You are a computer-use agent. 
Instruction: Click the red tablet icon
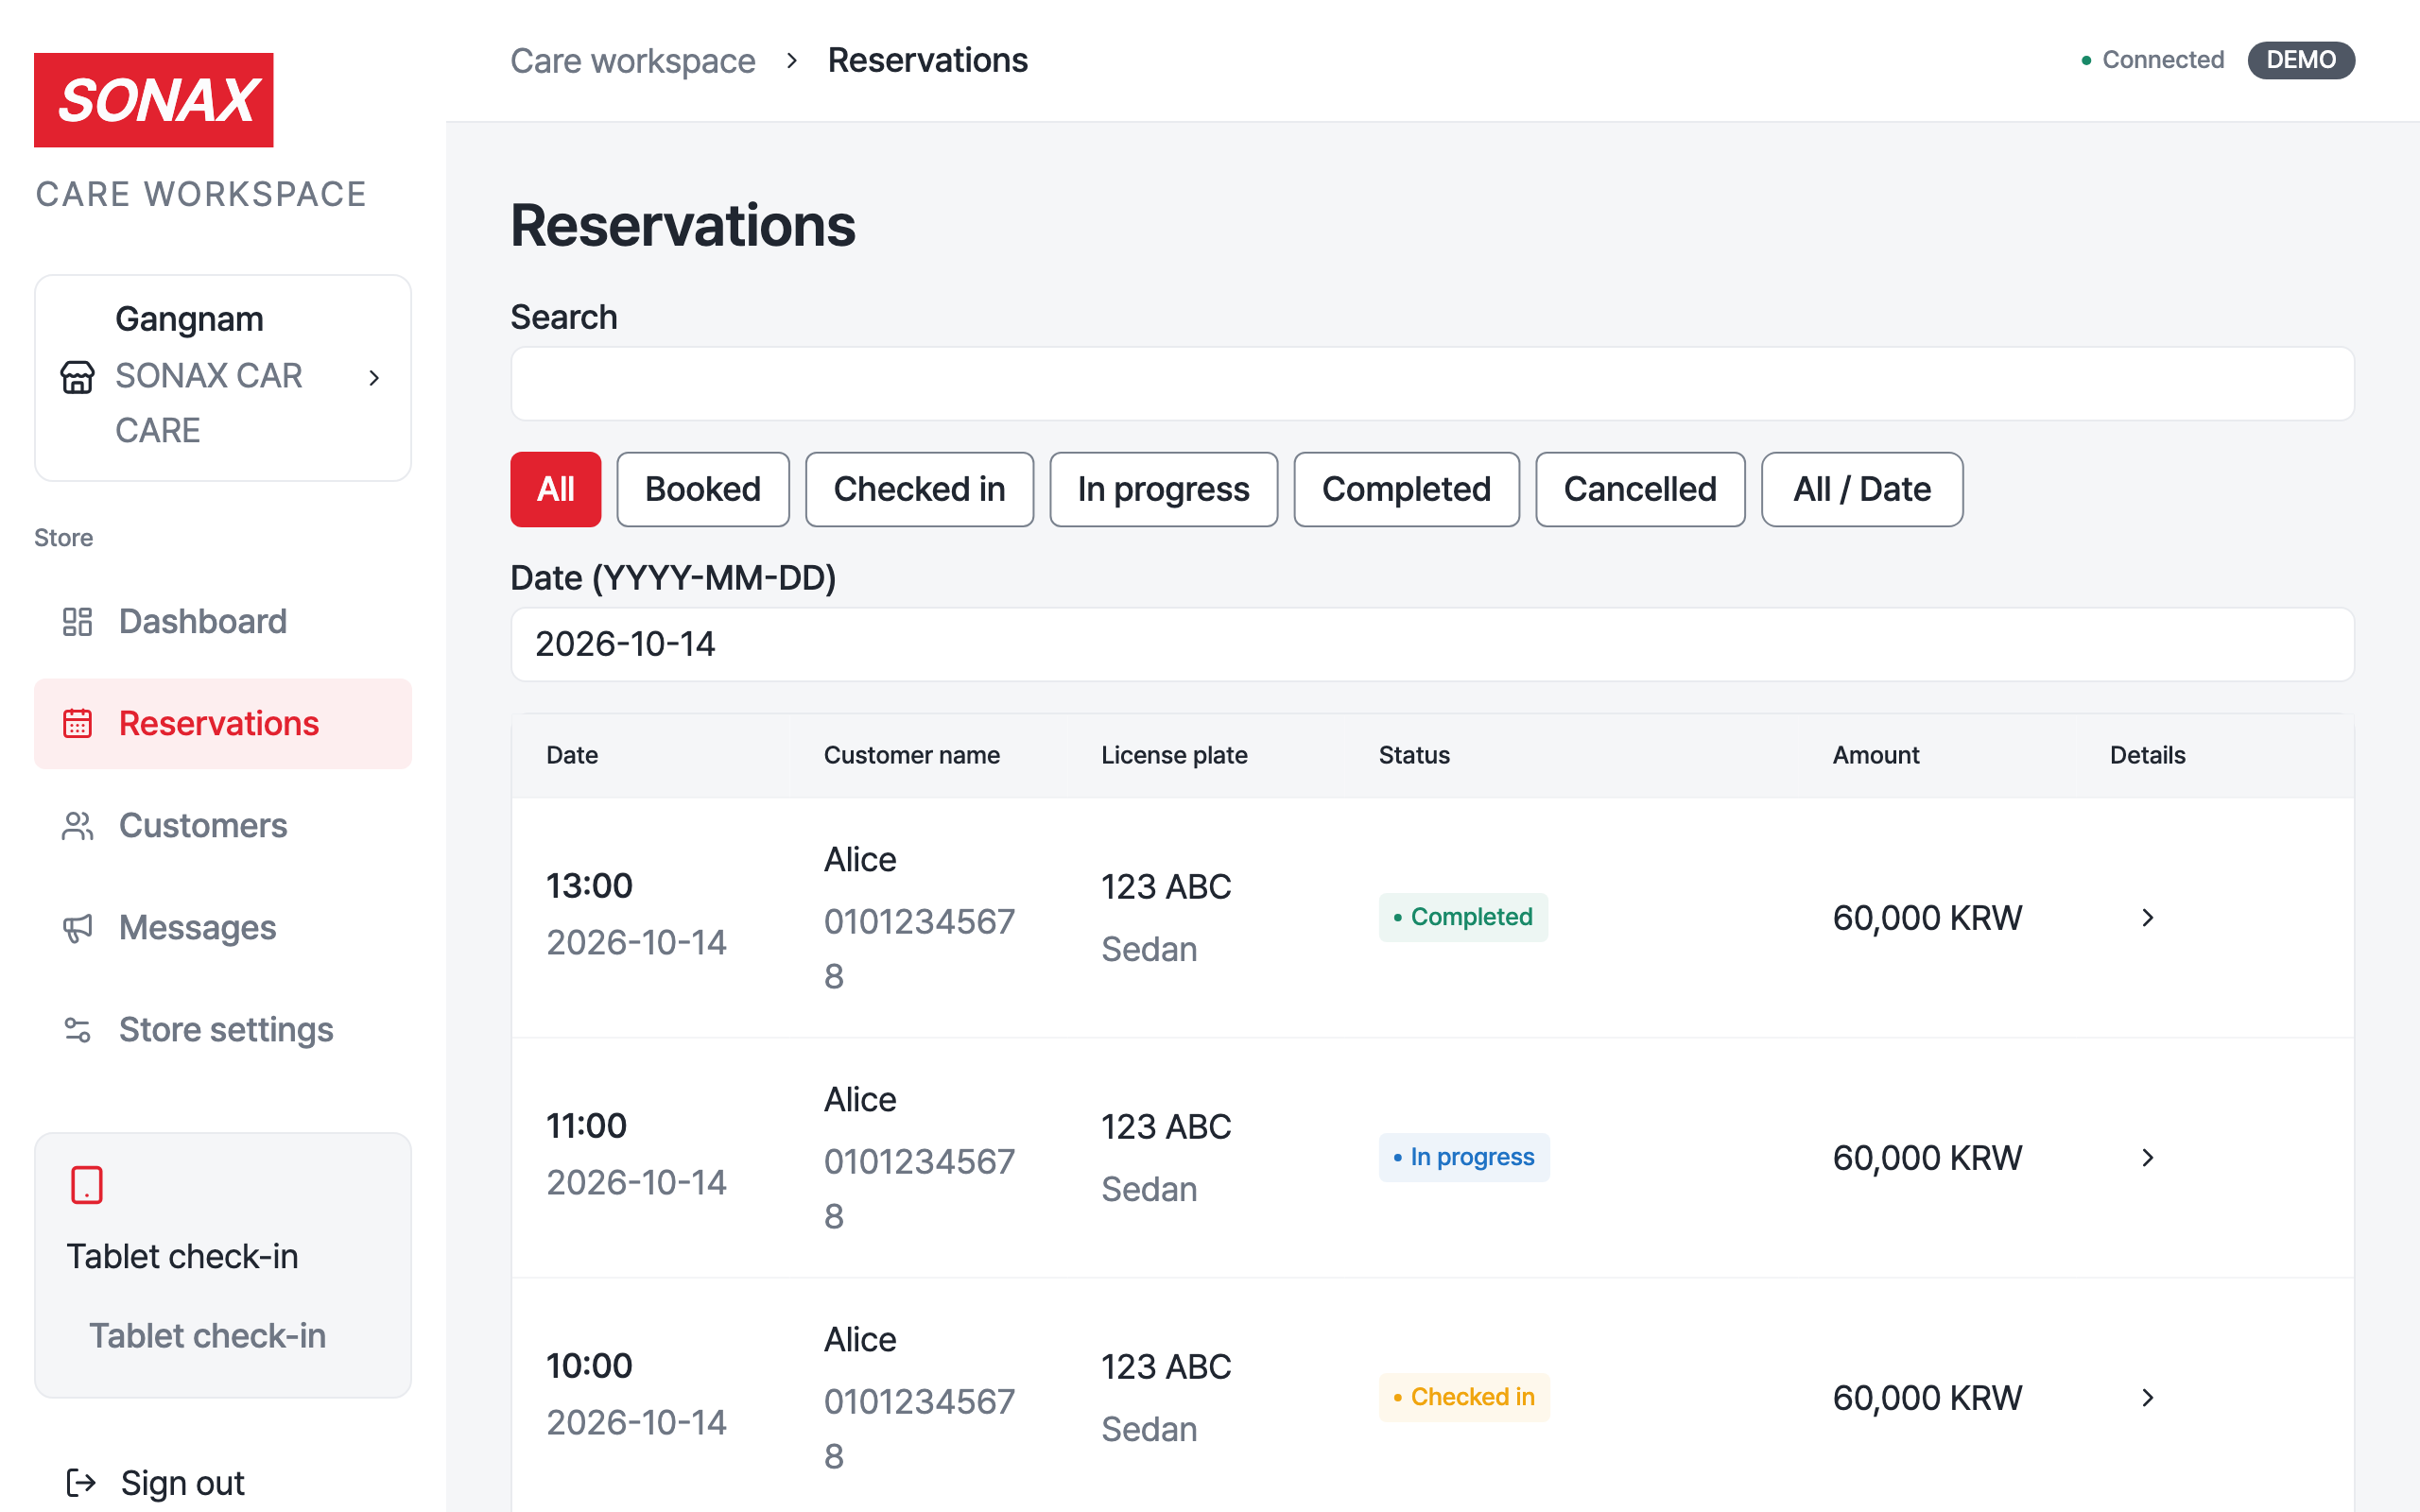point(87,1185)
